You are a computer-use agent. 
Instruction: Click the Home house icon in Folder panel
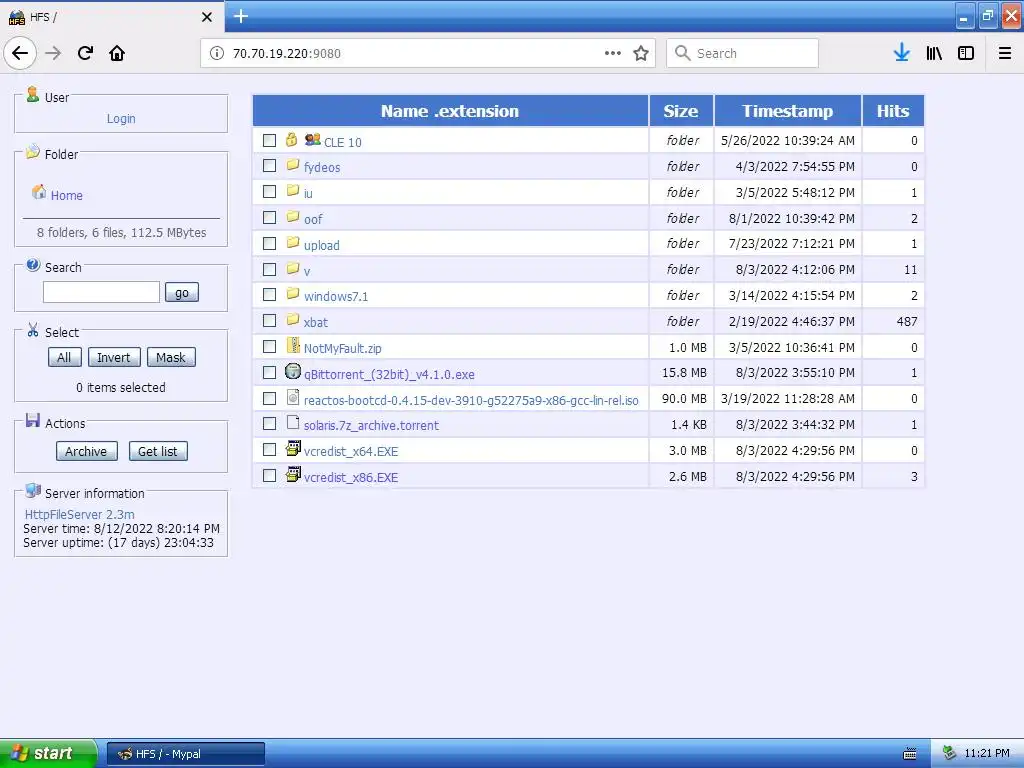pos(39,192)
